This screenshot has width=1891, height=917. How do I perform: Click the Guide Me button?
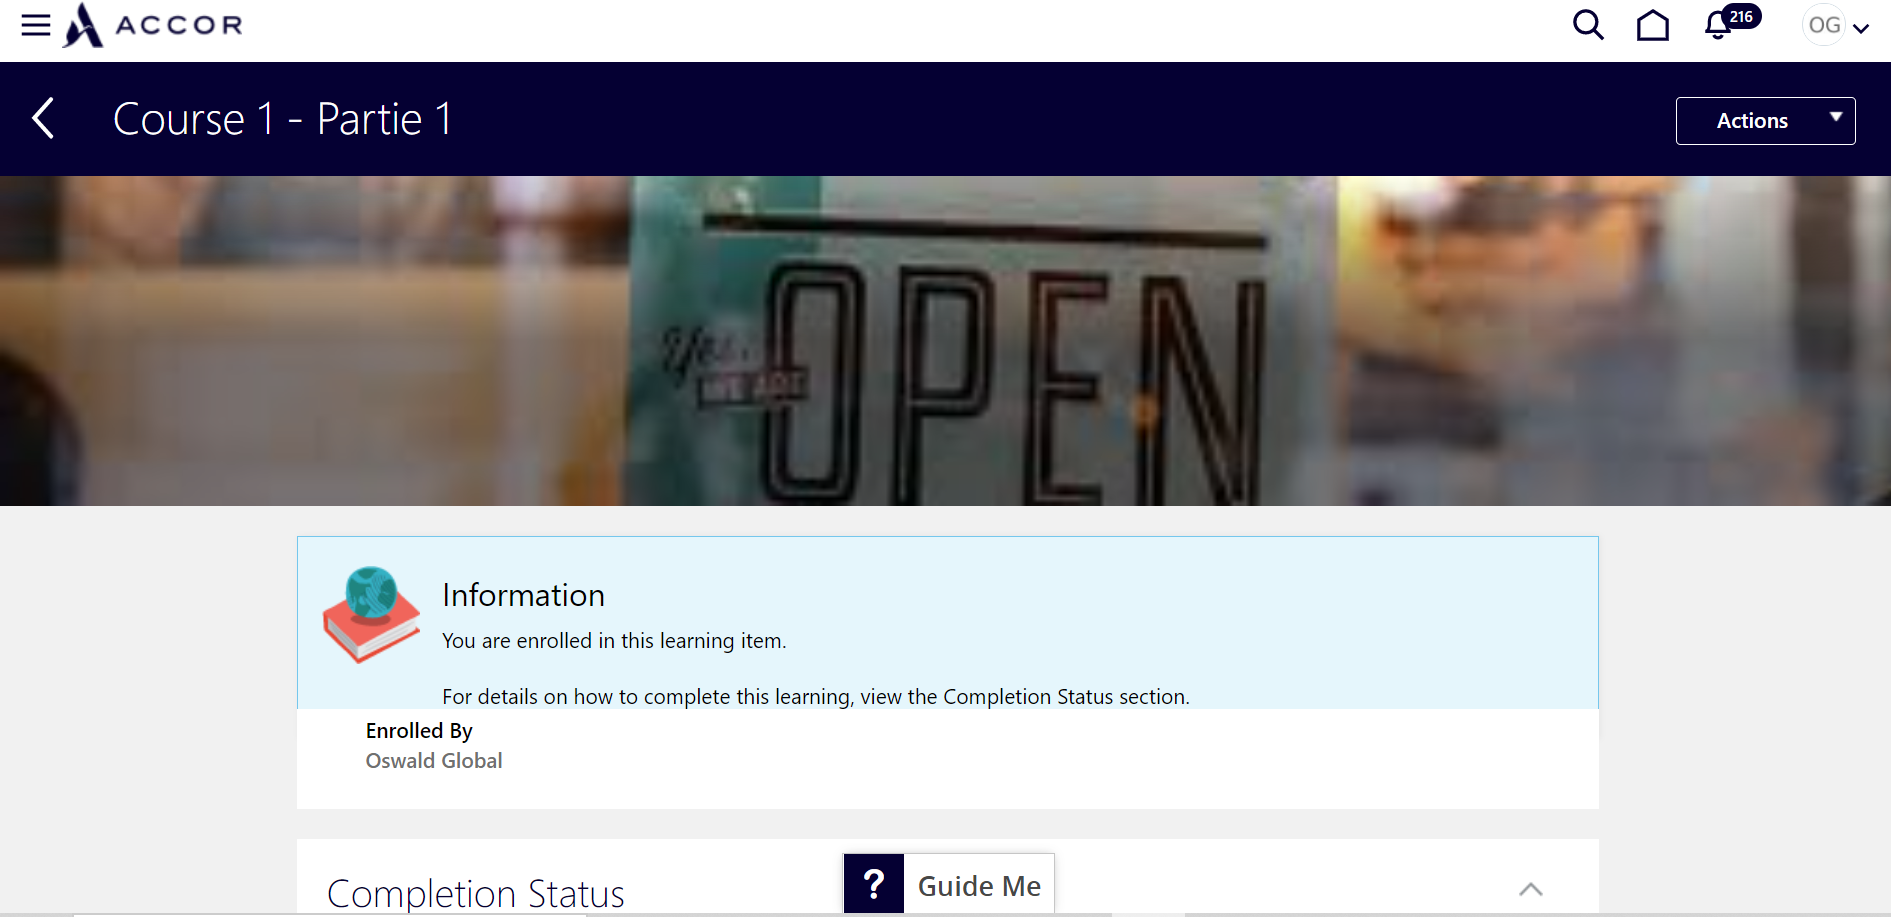pos(949,884)
